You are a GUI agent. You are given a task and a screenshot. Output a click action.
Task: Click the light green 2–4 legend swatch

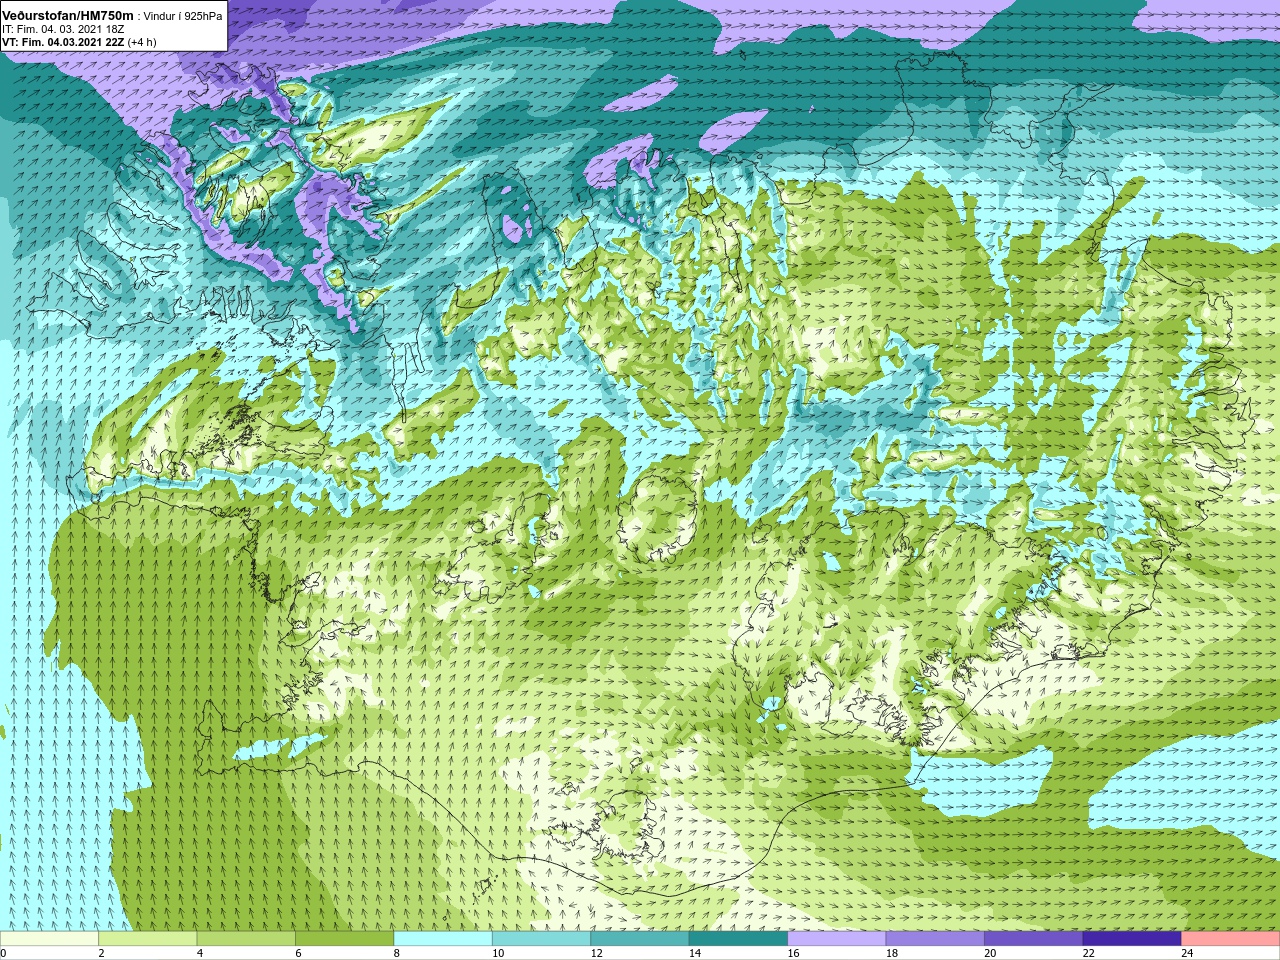pyautogui.click(x=147, y=939)
